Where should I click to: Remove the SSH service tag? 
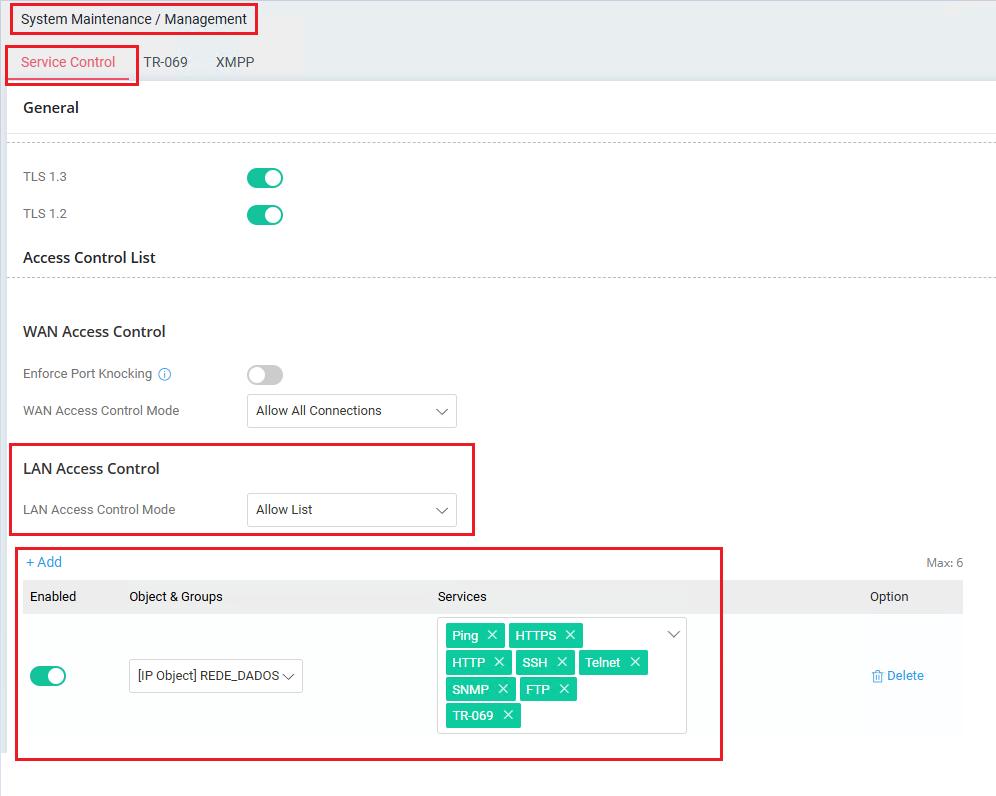[x=562, y=662]
